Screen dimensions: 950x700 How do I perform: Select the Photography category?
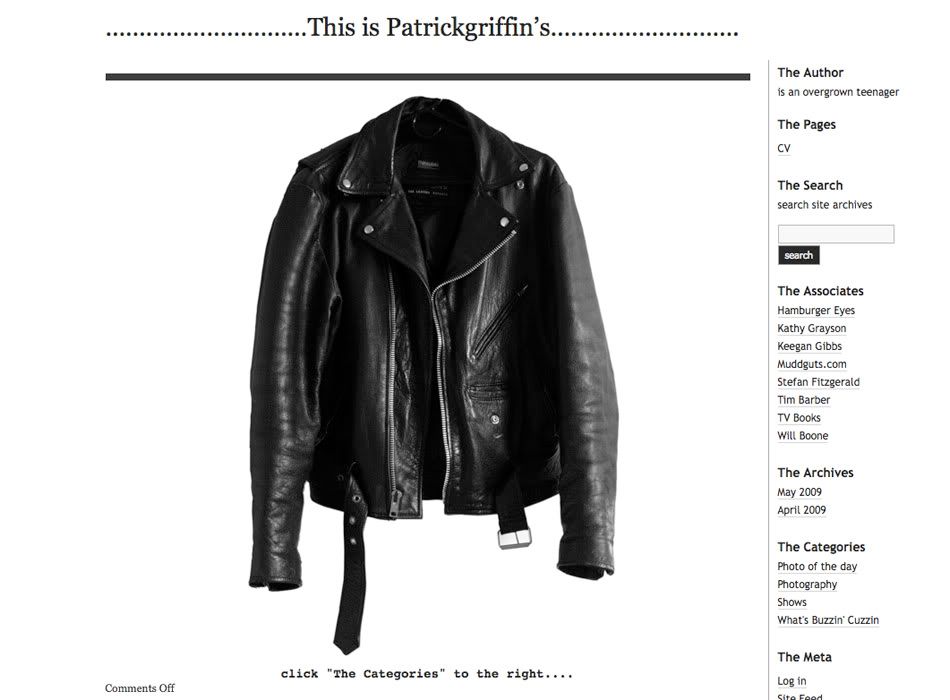[x=807, y=584]
